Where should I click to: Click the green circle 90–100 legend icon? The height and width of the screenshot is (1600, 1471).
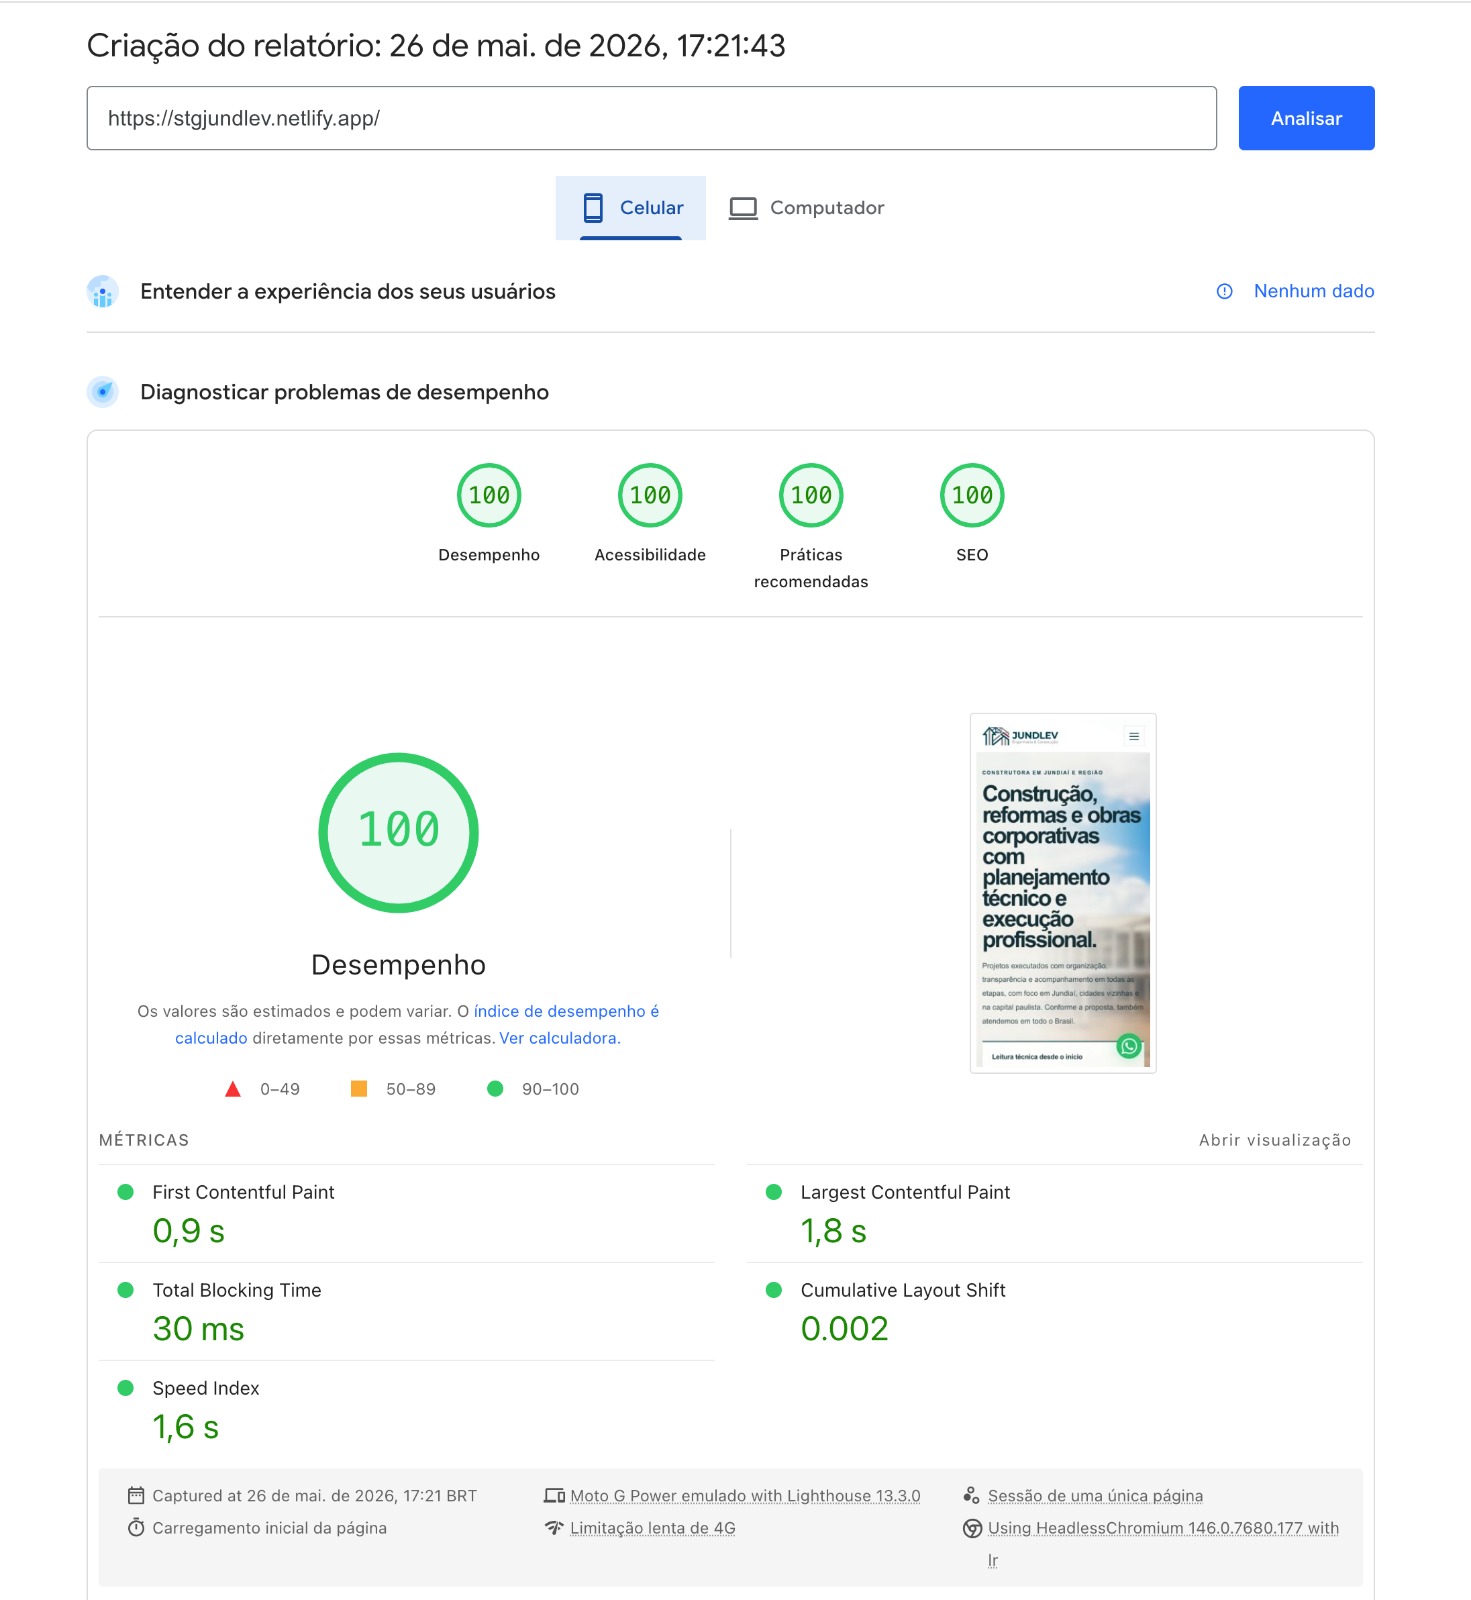pos(495,1089)
